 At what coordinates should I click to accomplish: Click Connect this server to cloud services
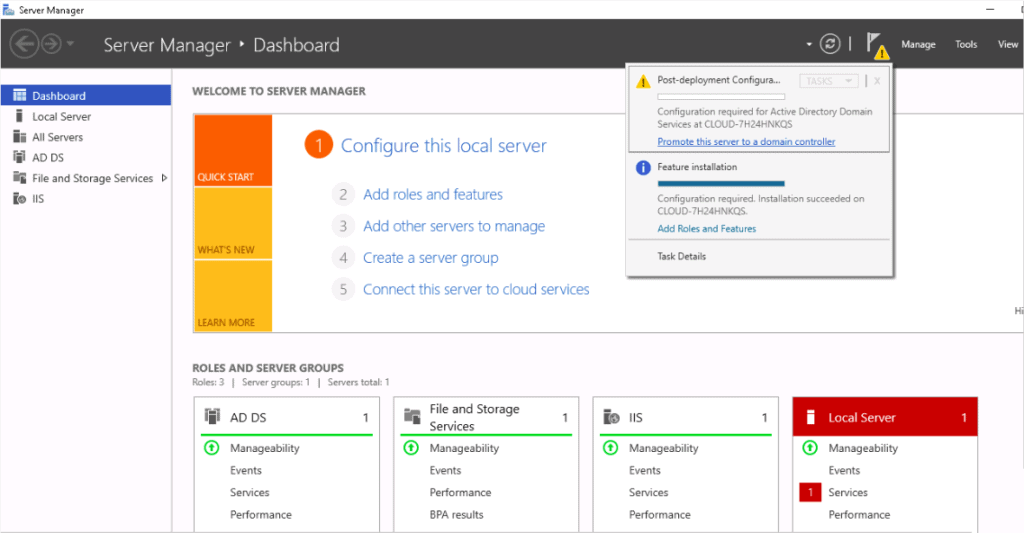(476, 289)
